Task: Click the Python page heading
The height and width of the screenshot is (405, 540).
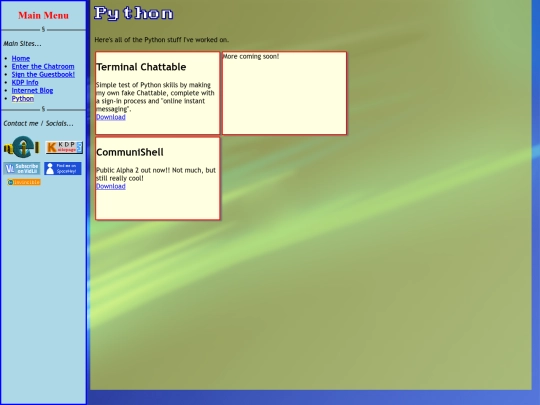Action: point(134,13)
